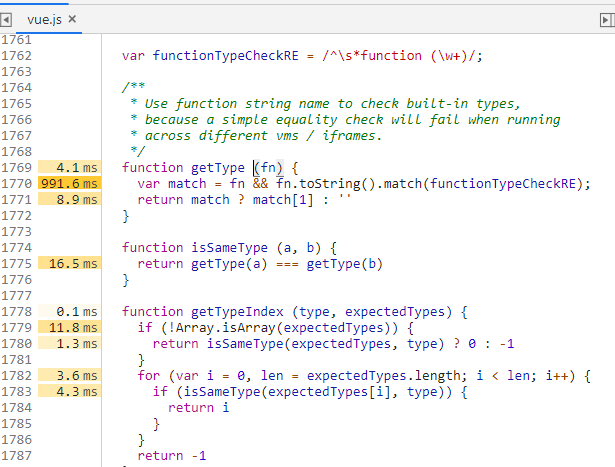Click the 16.5 ms timing value
The image size is (615, 467).
69,263
